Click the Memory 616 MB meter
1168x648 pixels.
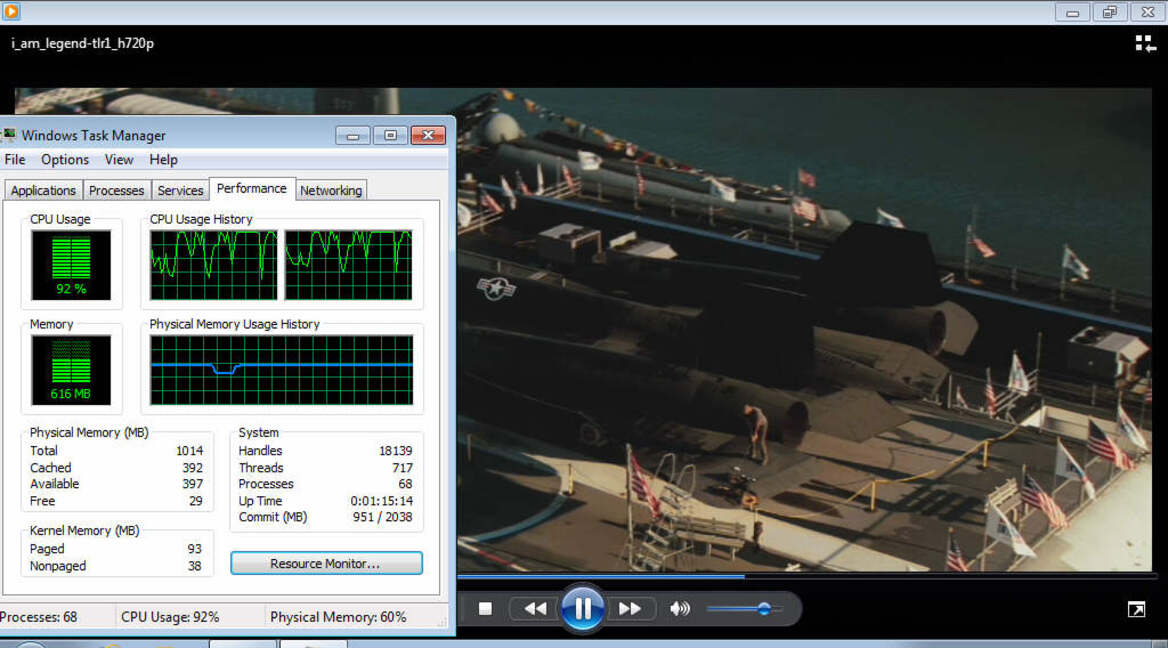click(71, 370)
